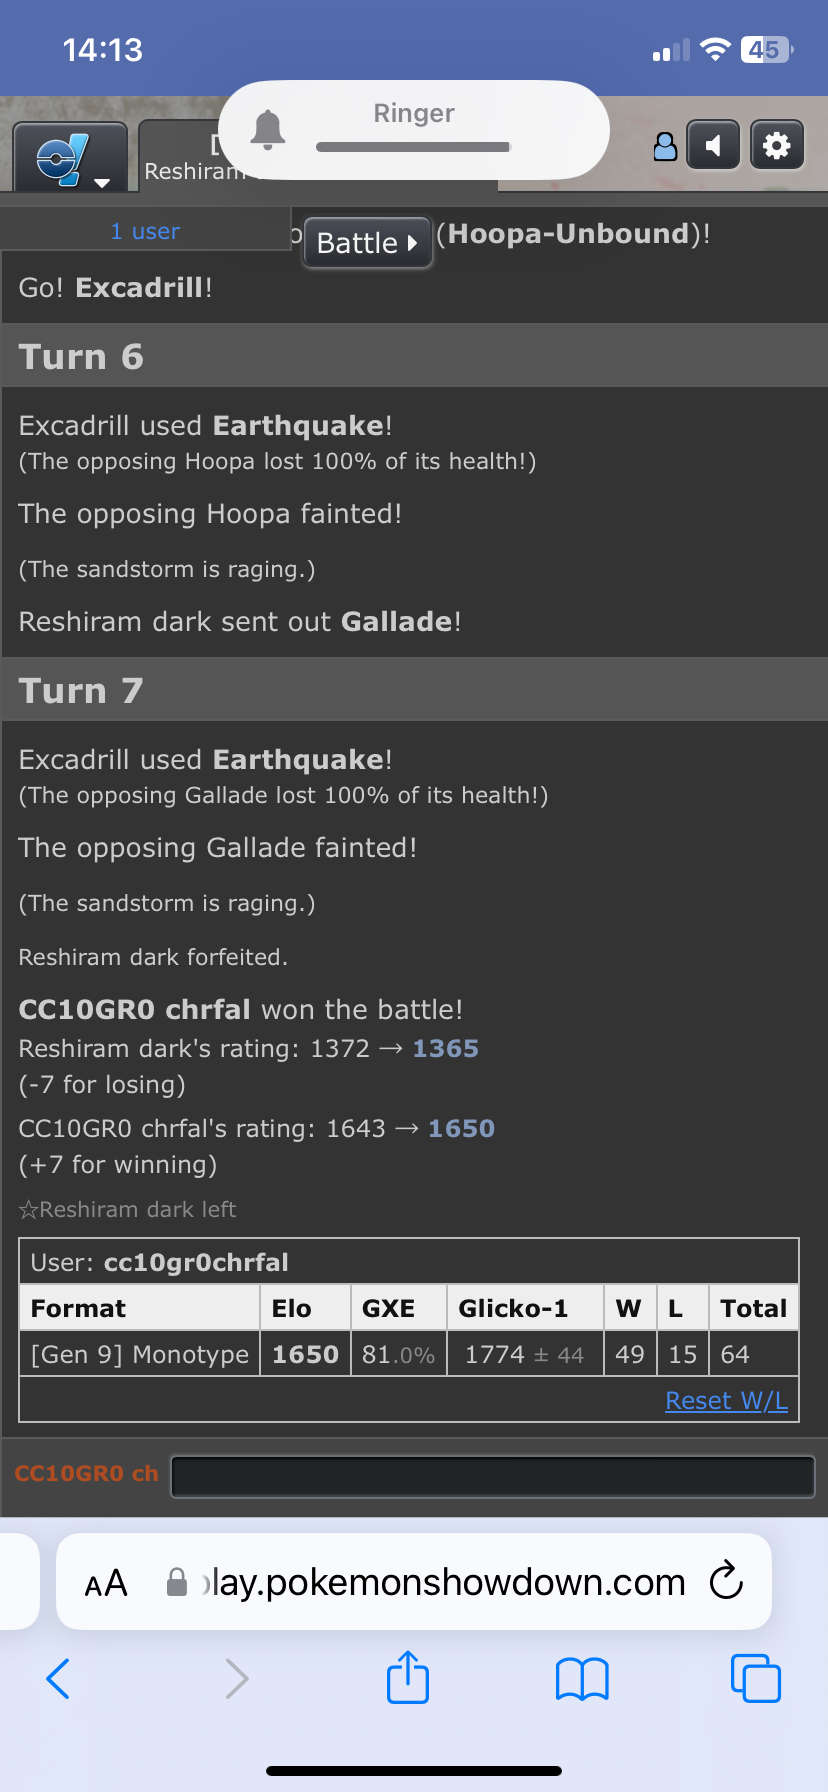Click the CC10GR0 ch username label

[x=87, y=1474]
